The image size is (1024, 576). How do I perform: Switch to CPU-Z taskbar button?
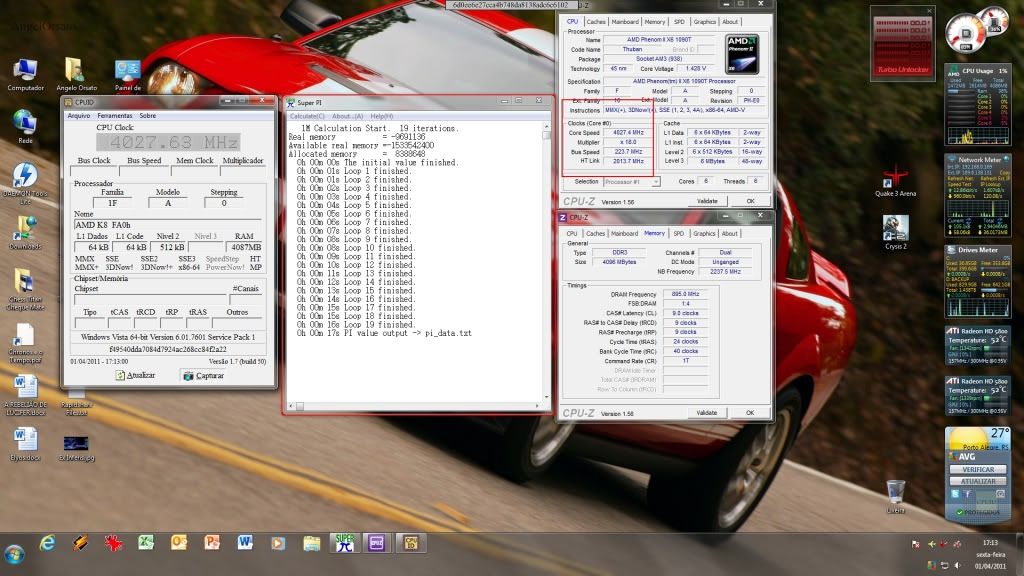pos(377,543)
